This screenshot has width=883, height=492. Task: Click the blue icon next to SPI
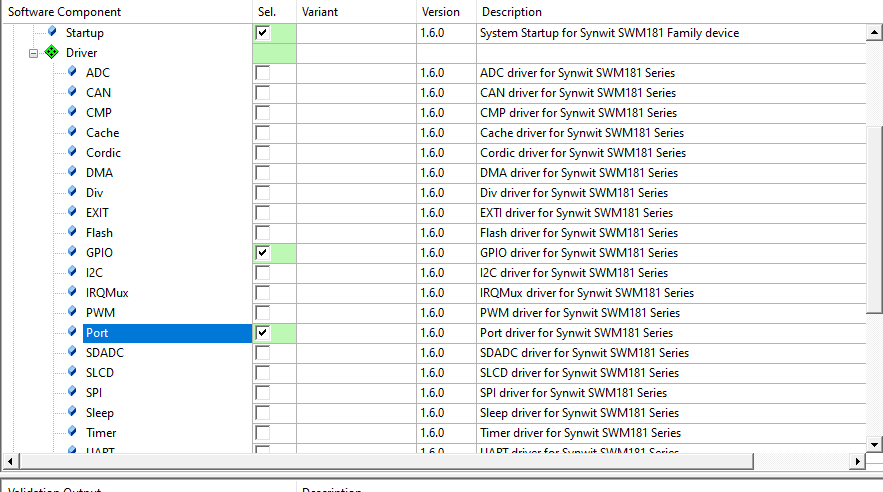[x=72, y=393]
